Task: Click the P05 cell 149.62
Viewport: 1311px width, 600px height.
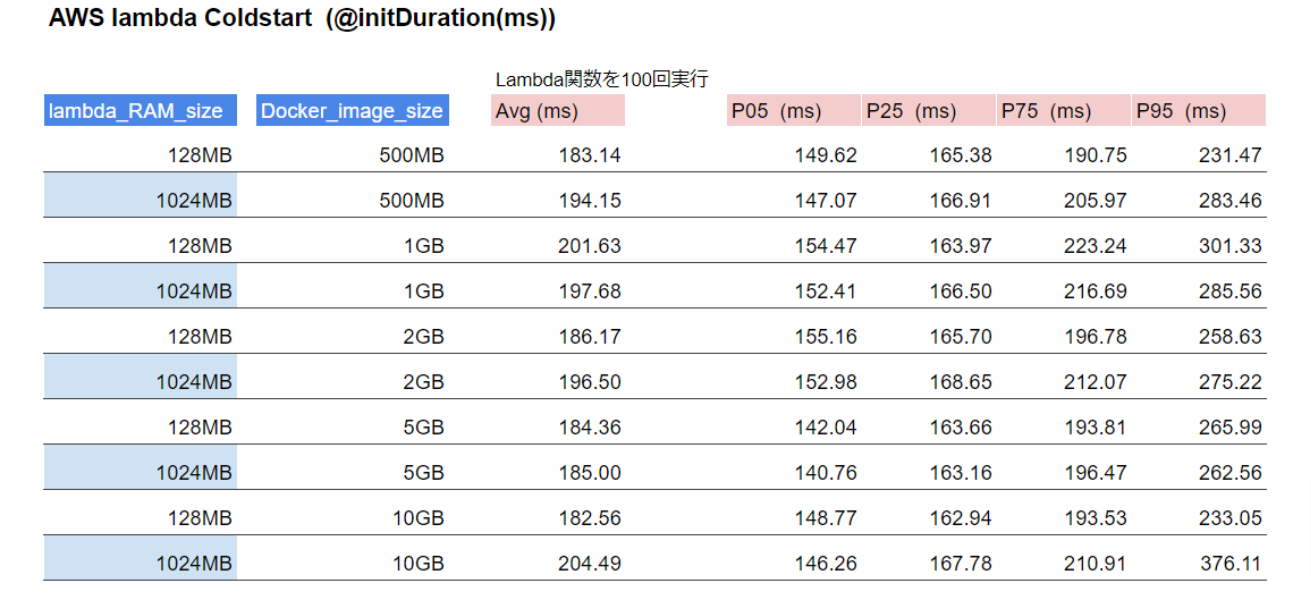Action: [x=825, y=155]
